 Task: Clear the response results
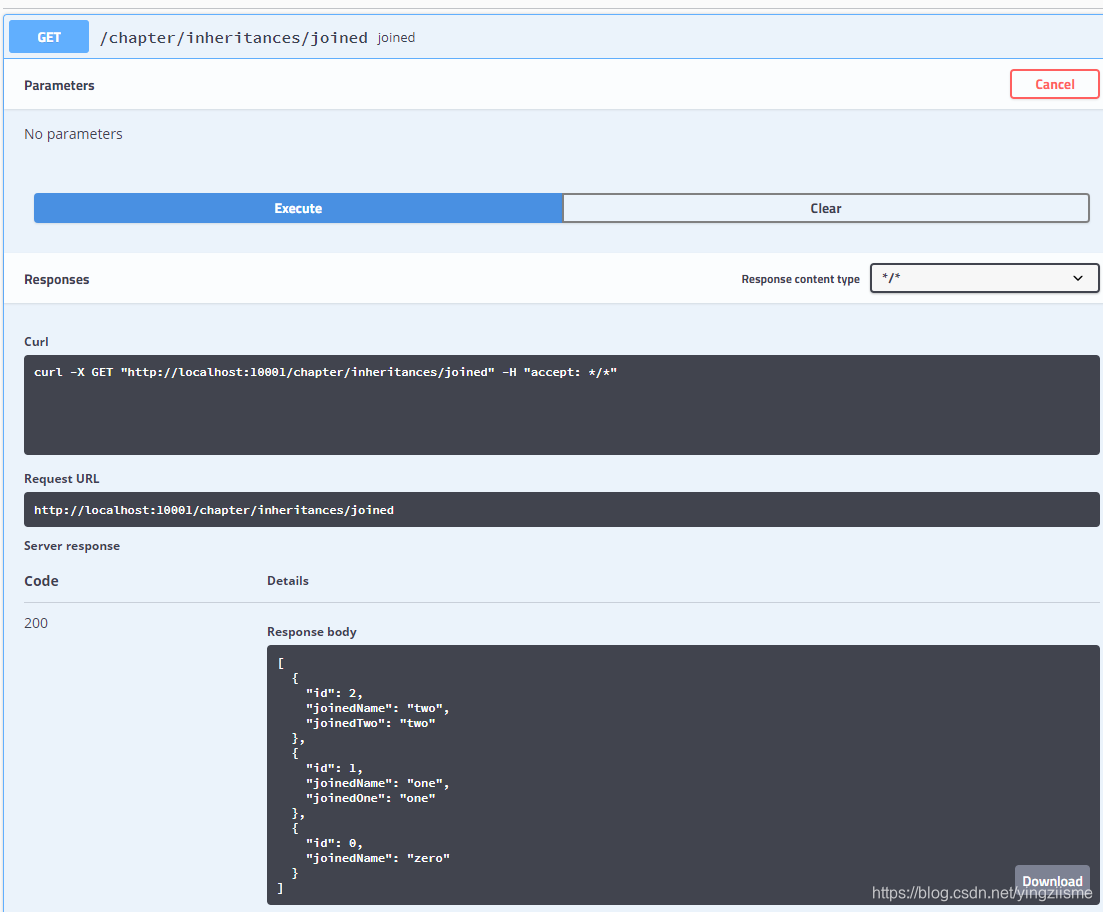tap(826, 208)
